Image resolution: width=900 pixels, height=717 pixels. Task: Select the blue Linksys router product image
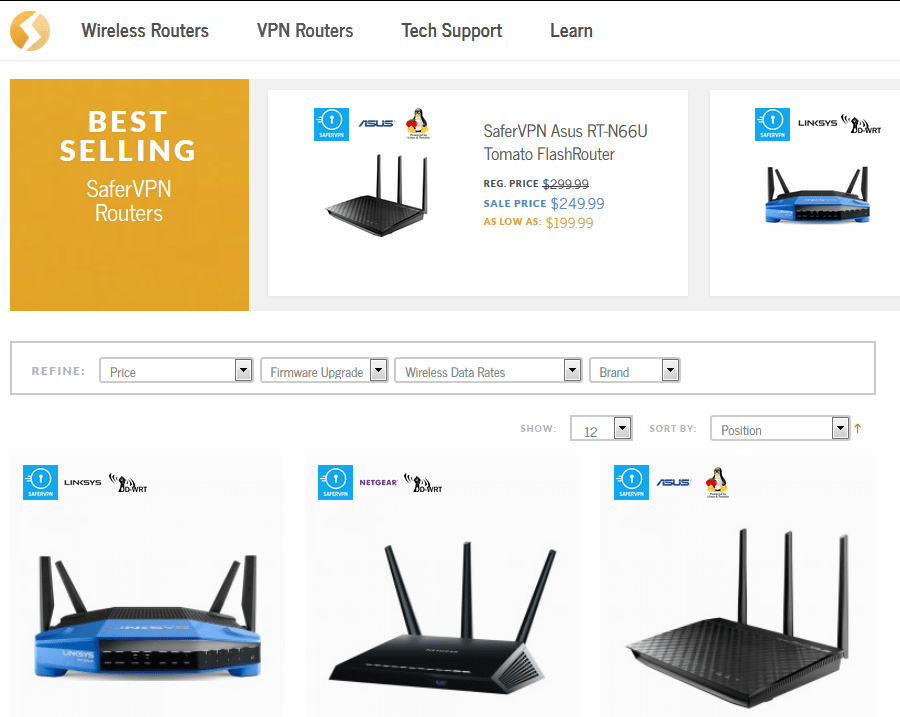pos(148,616)
